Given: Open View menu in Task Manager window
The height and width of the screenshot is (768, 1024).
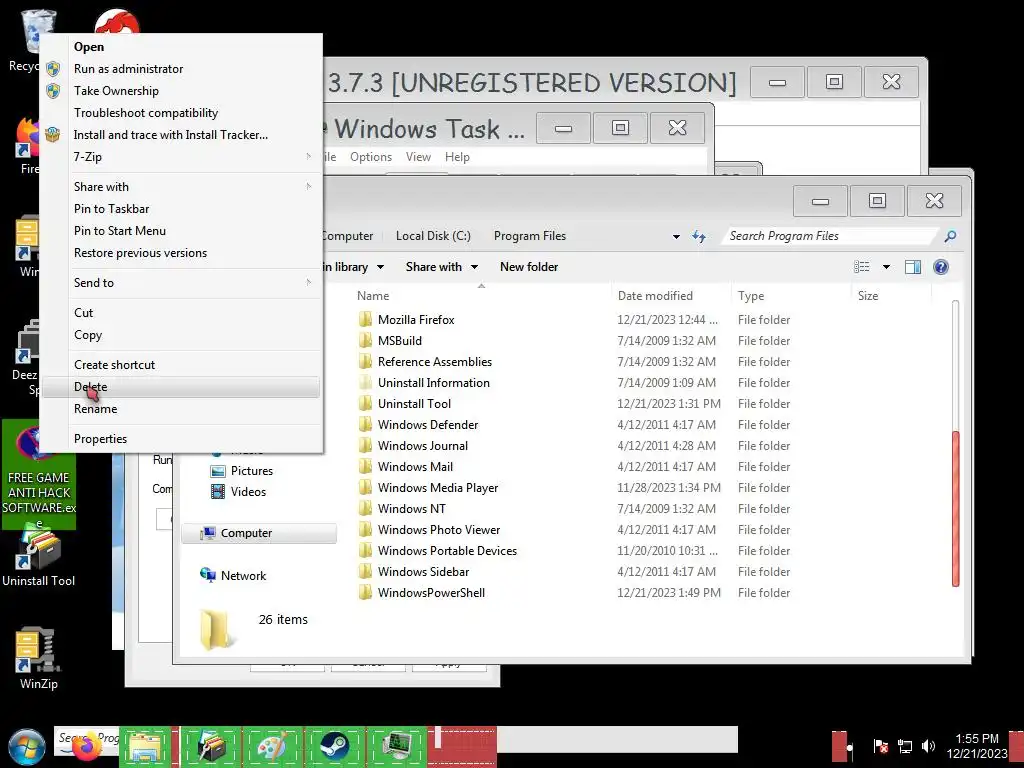Looking at the screenshot, I should [418, 157].
